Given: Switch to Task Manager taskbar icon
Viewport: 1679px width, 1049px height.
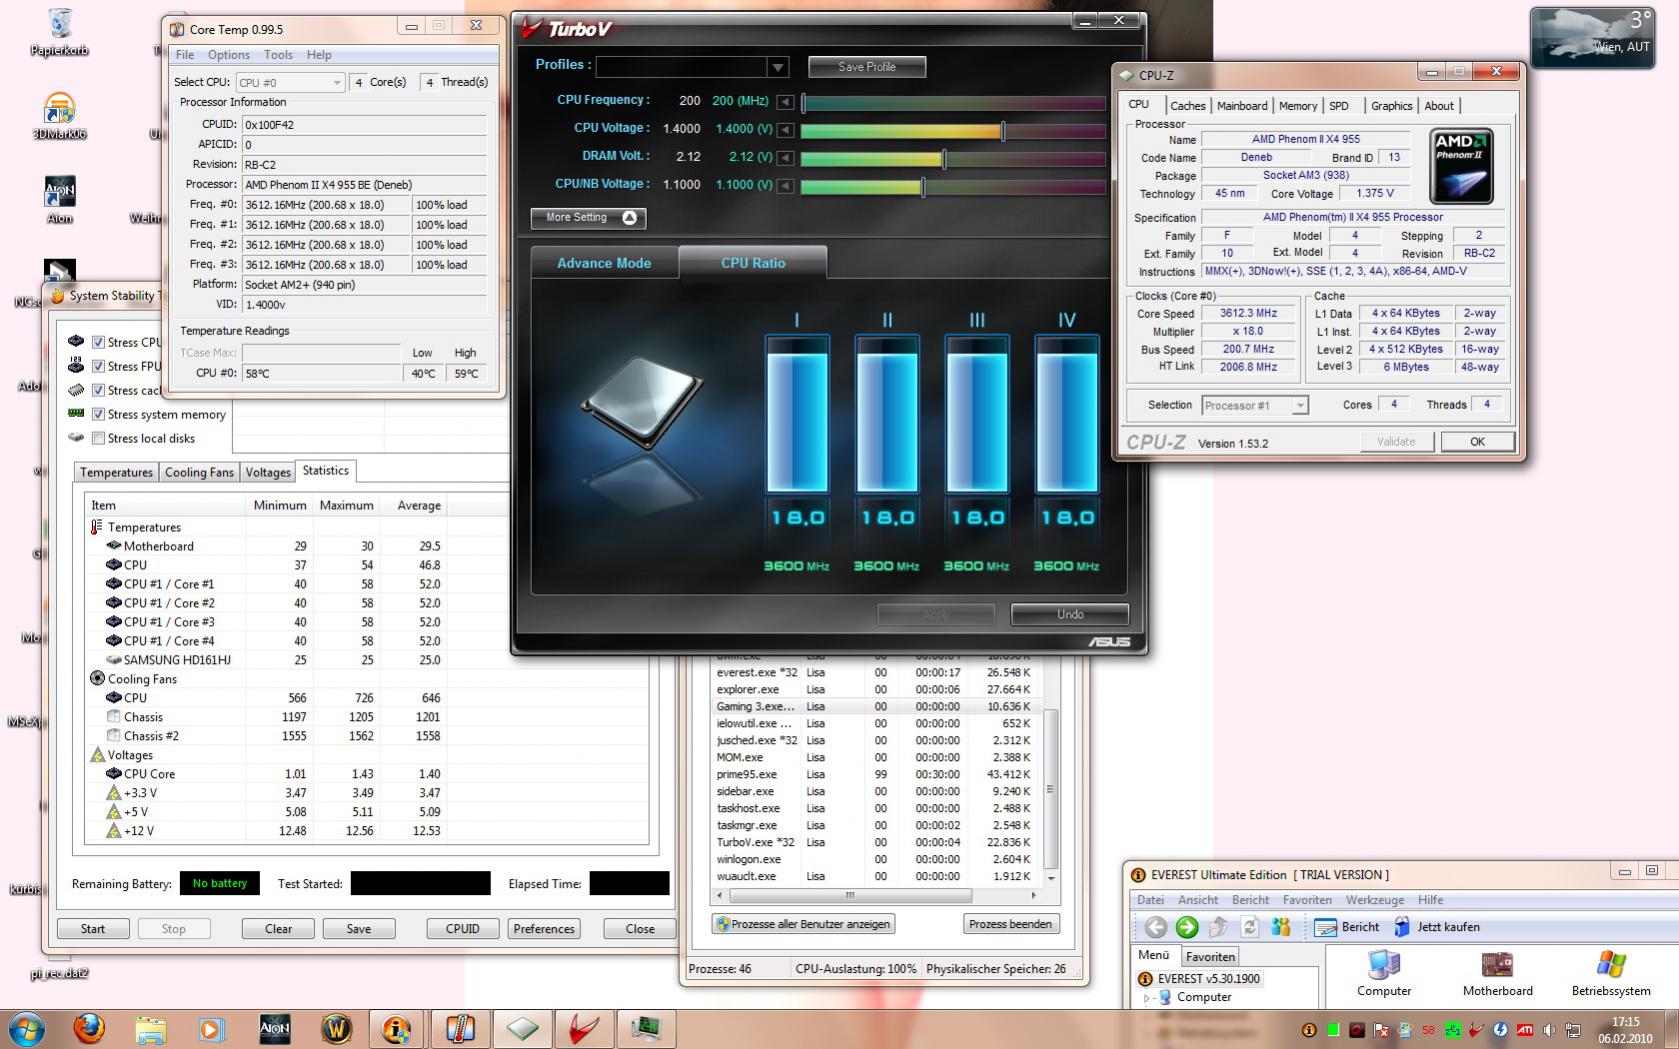Looking at the screenshot, I should [646, 1029].
